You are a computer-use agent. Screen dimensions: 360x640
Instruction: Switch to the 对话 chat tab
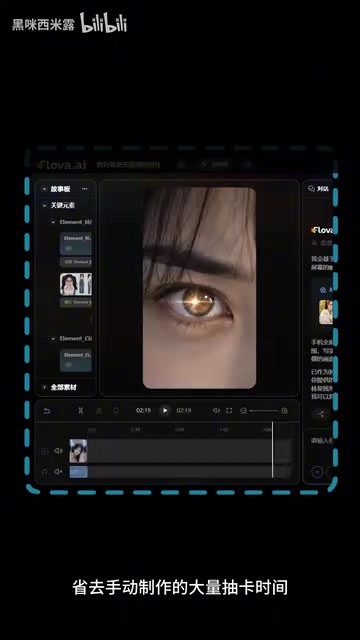318,189
